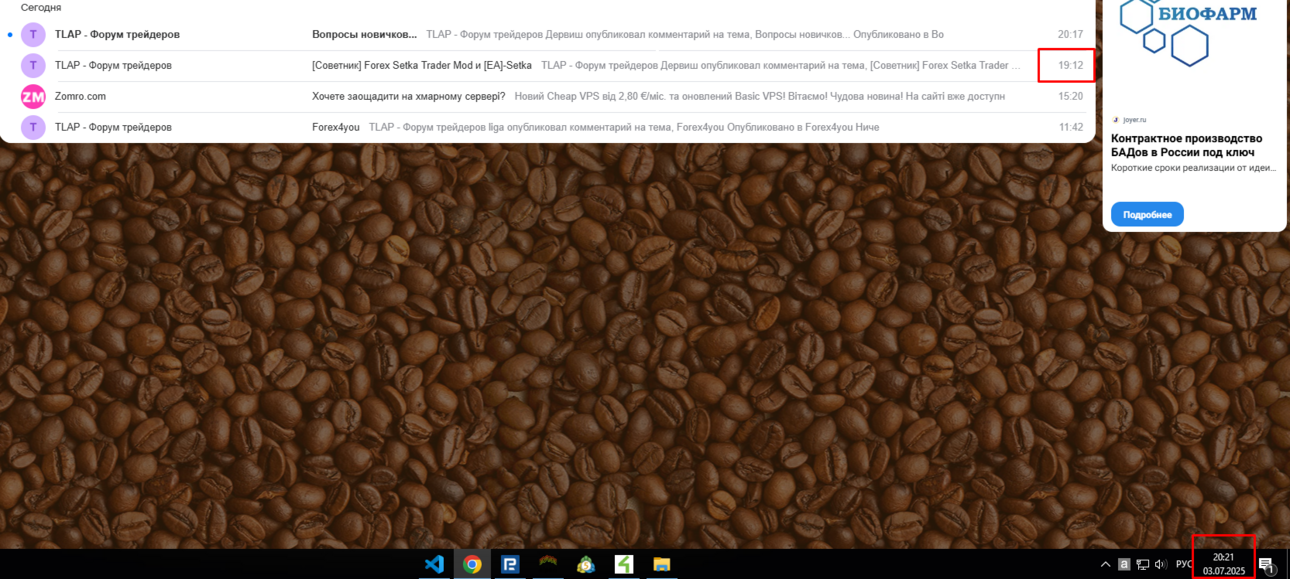Click the 15:20 timestamp of Zomro email
The image size is (1290, 579).
(x=1070, y=96)
